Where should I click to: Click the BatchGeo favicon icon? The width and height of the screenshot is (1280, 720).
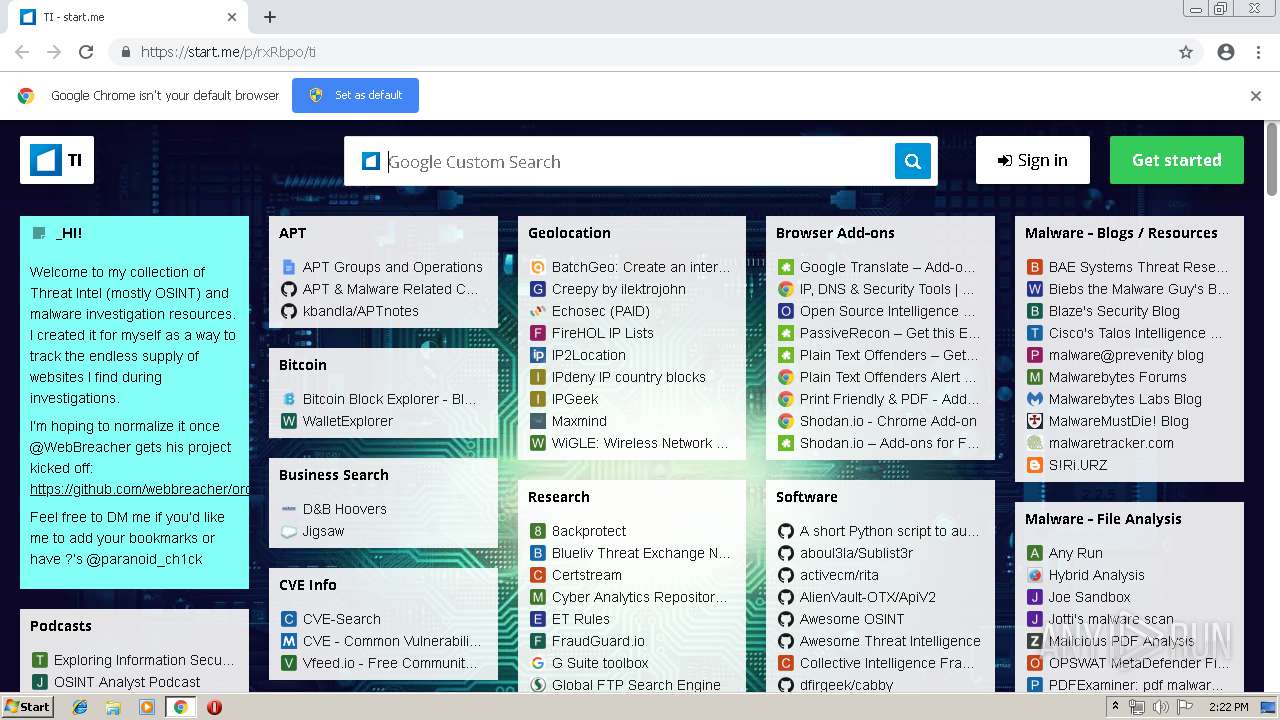pyautogui.click(x=537, y=267)
